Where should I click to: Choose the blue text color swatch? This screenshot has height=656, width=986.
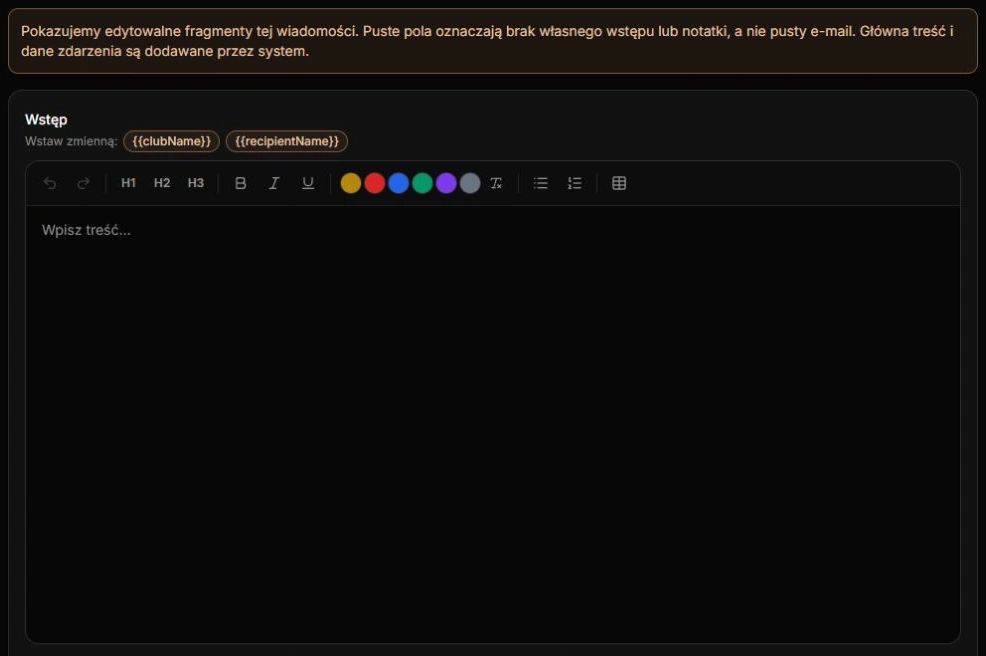(399, 183)
